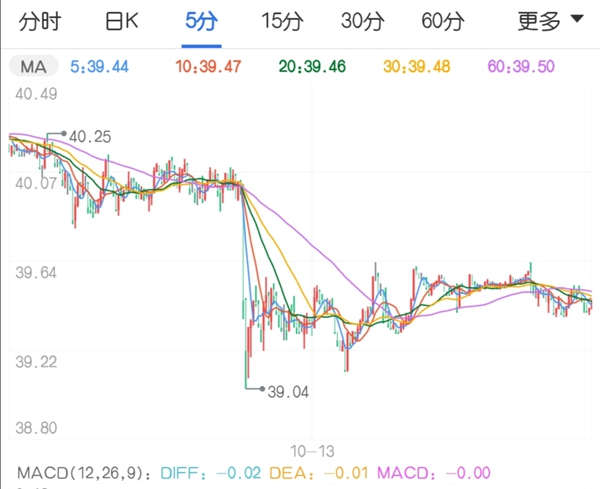The width and height of the screenshot is (600, 489).
Task: Click the 39.64 axis label
Action: pos(36,273)
